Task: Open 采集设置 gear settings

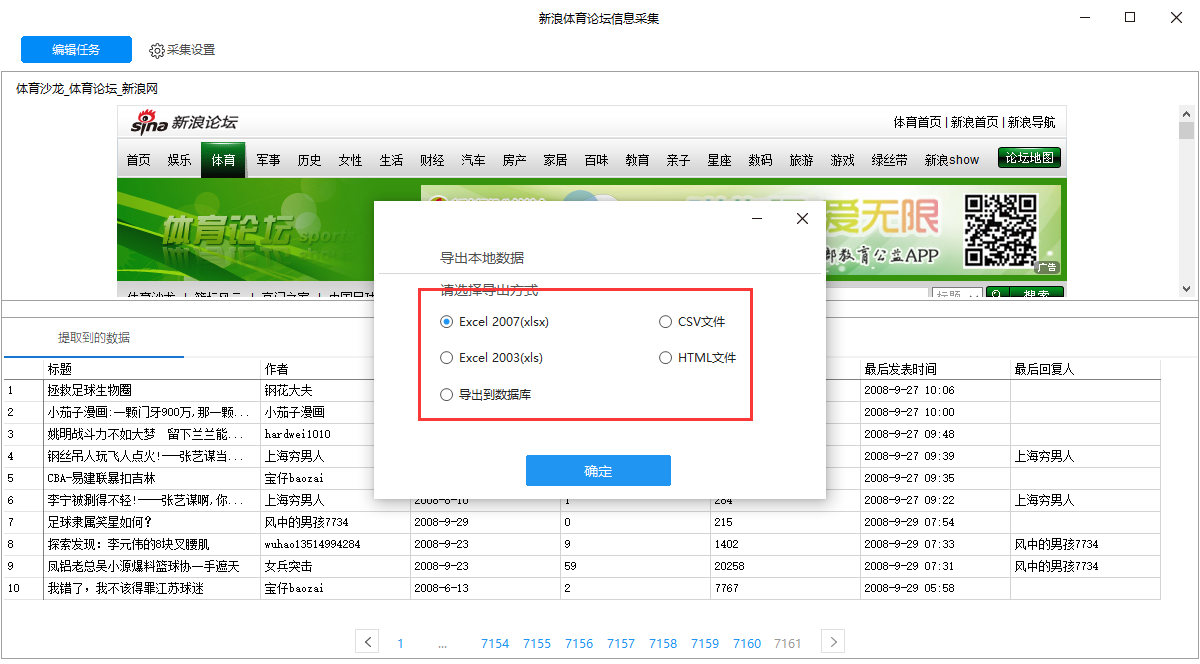Action: (182, 50)
